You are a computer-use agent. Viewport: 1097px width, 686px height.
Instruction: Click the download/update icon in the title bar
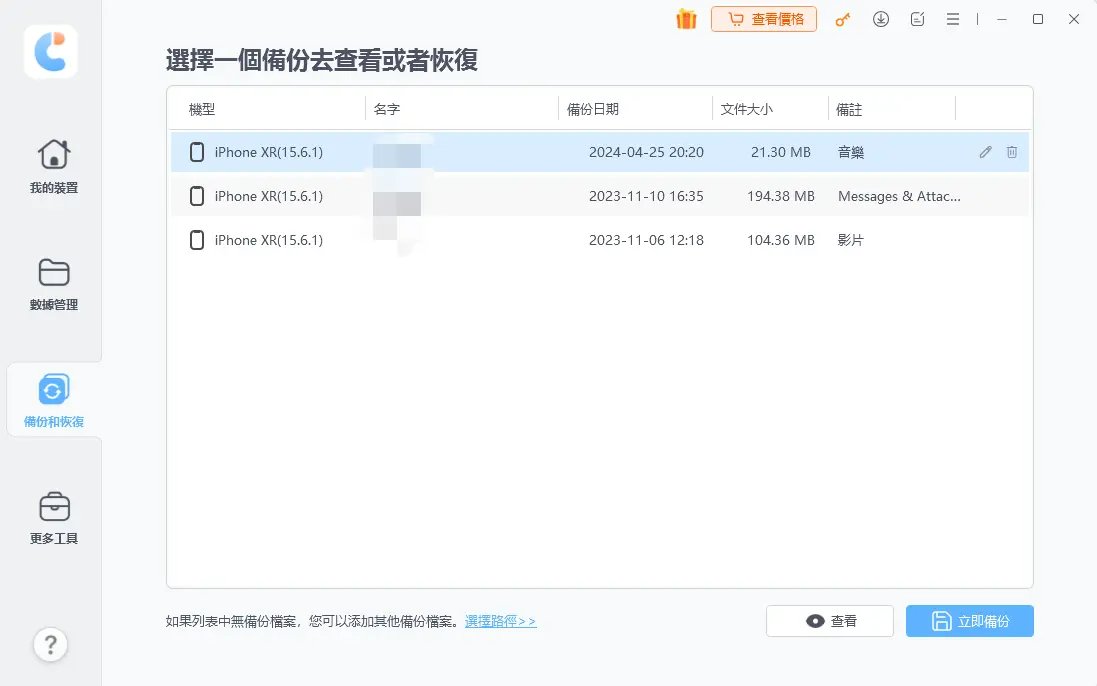click(x=881, y=19)
